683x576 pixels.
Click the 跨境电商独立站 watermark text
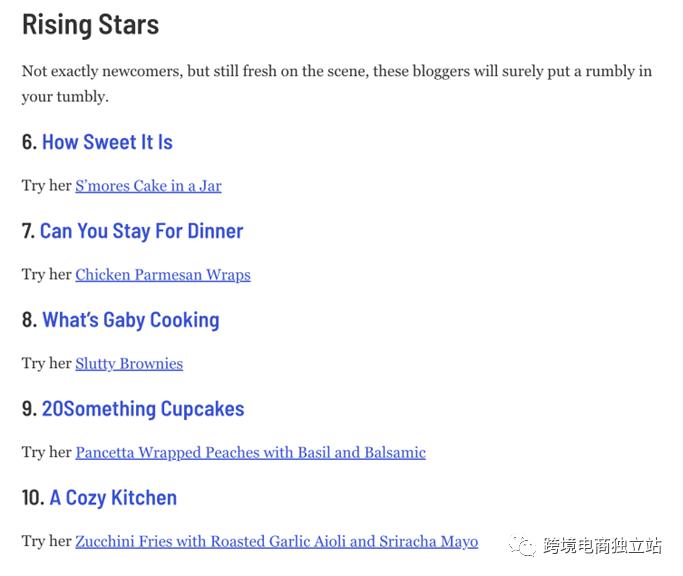click(x=602, y=546)
